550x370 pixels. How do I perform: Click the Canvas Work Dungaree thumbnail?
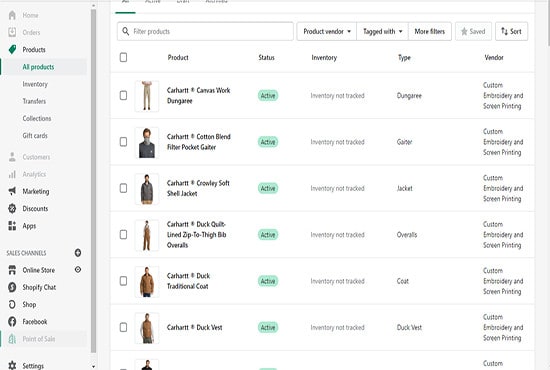pyautogui.click(x=147, y=96)
